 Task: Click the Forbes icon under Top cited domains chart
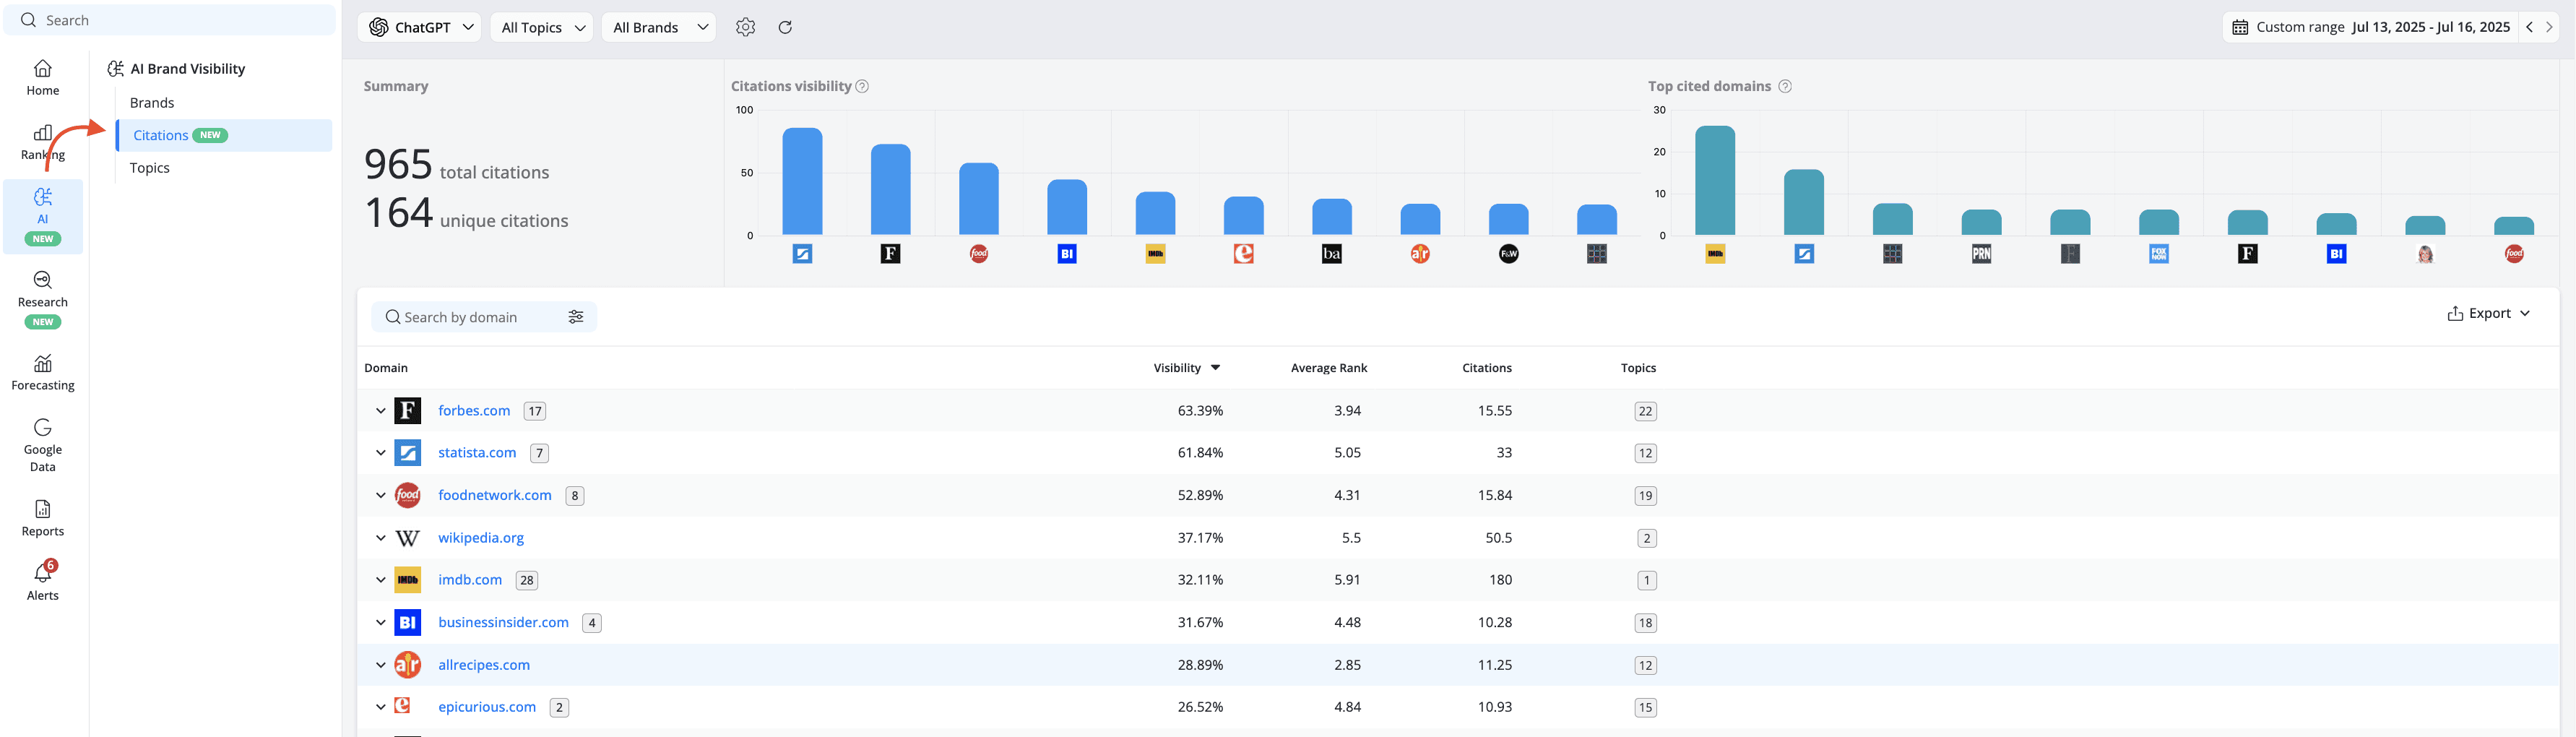click(2247, 254)
